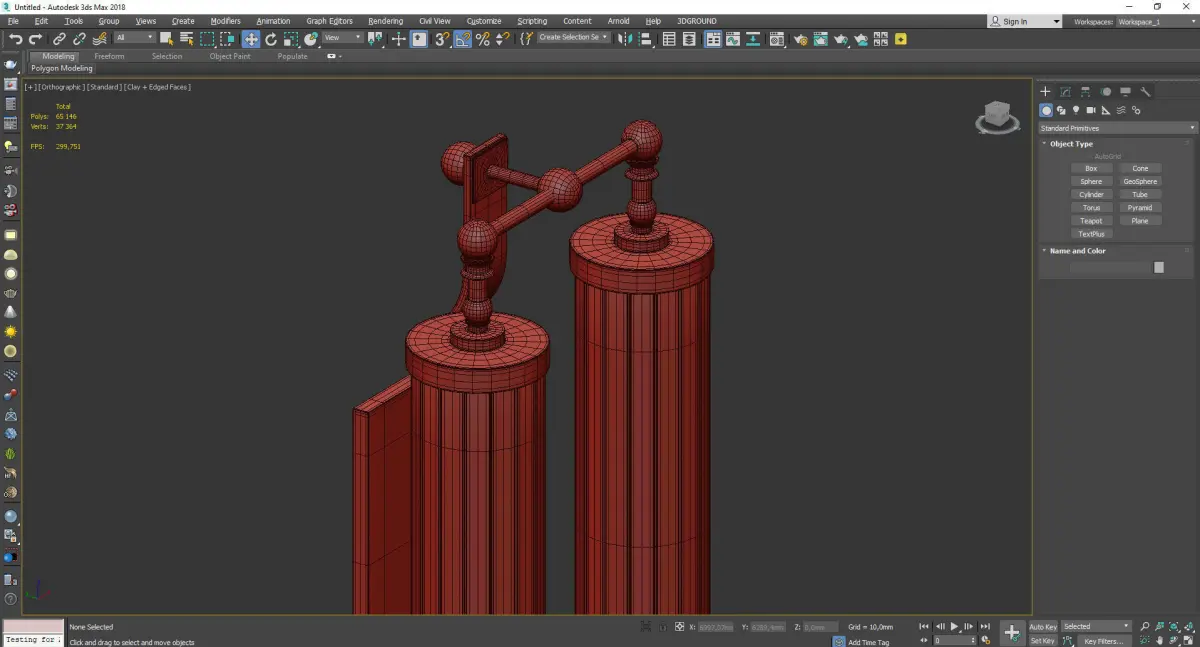Create a Box primitive button
Screen dimensions: 1200x647
click(1091, 168)
